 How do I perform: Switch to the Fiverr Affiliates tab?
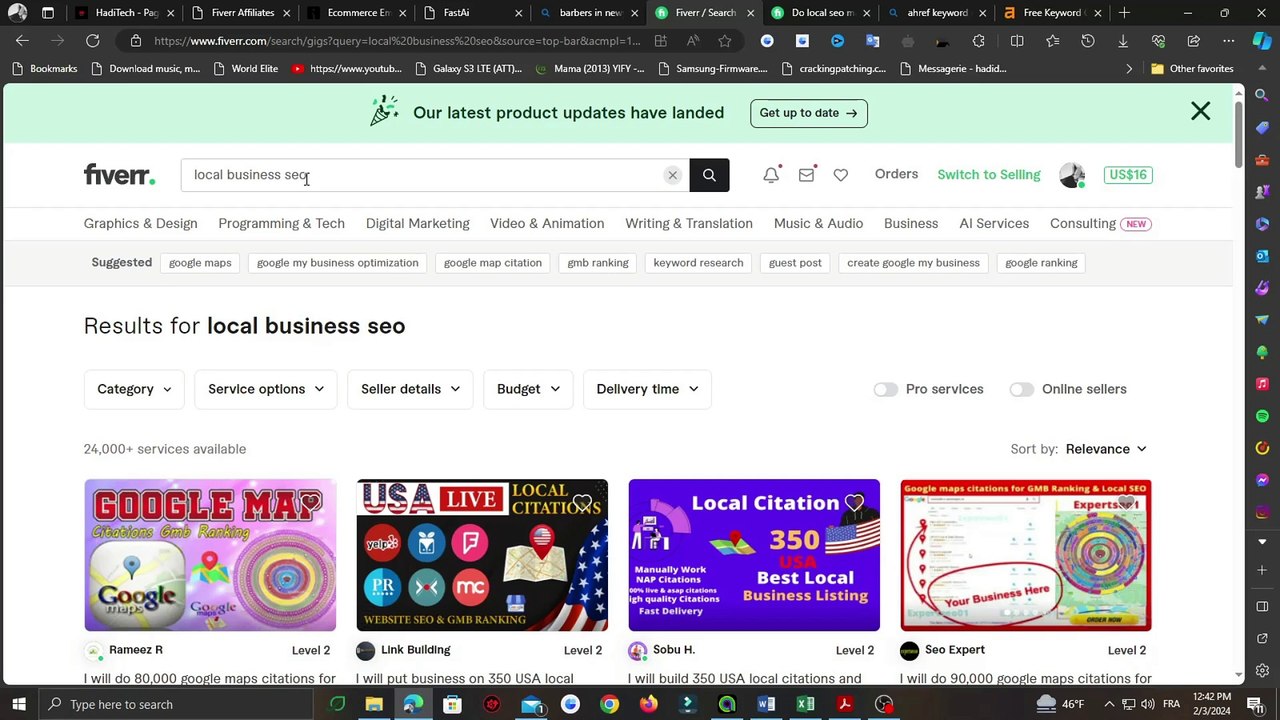(235, 13)
